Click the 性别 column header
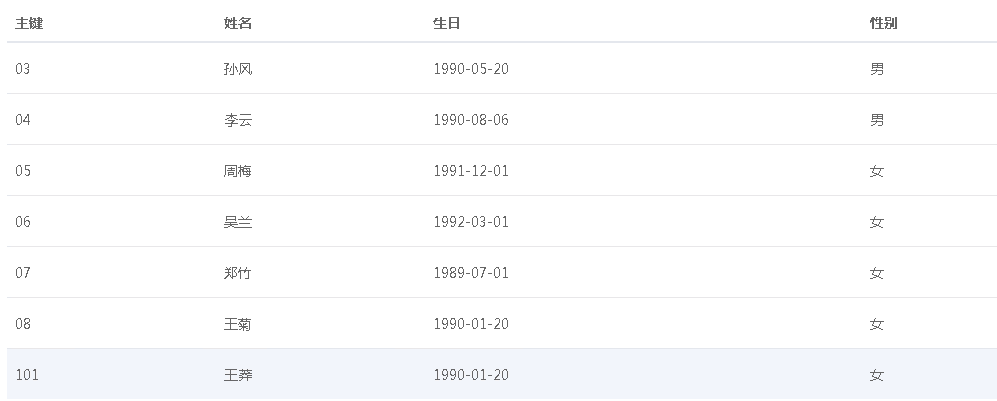 883,23
